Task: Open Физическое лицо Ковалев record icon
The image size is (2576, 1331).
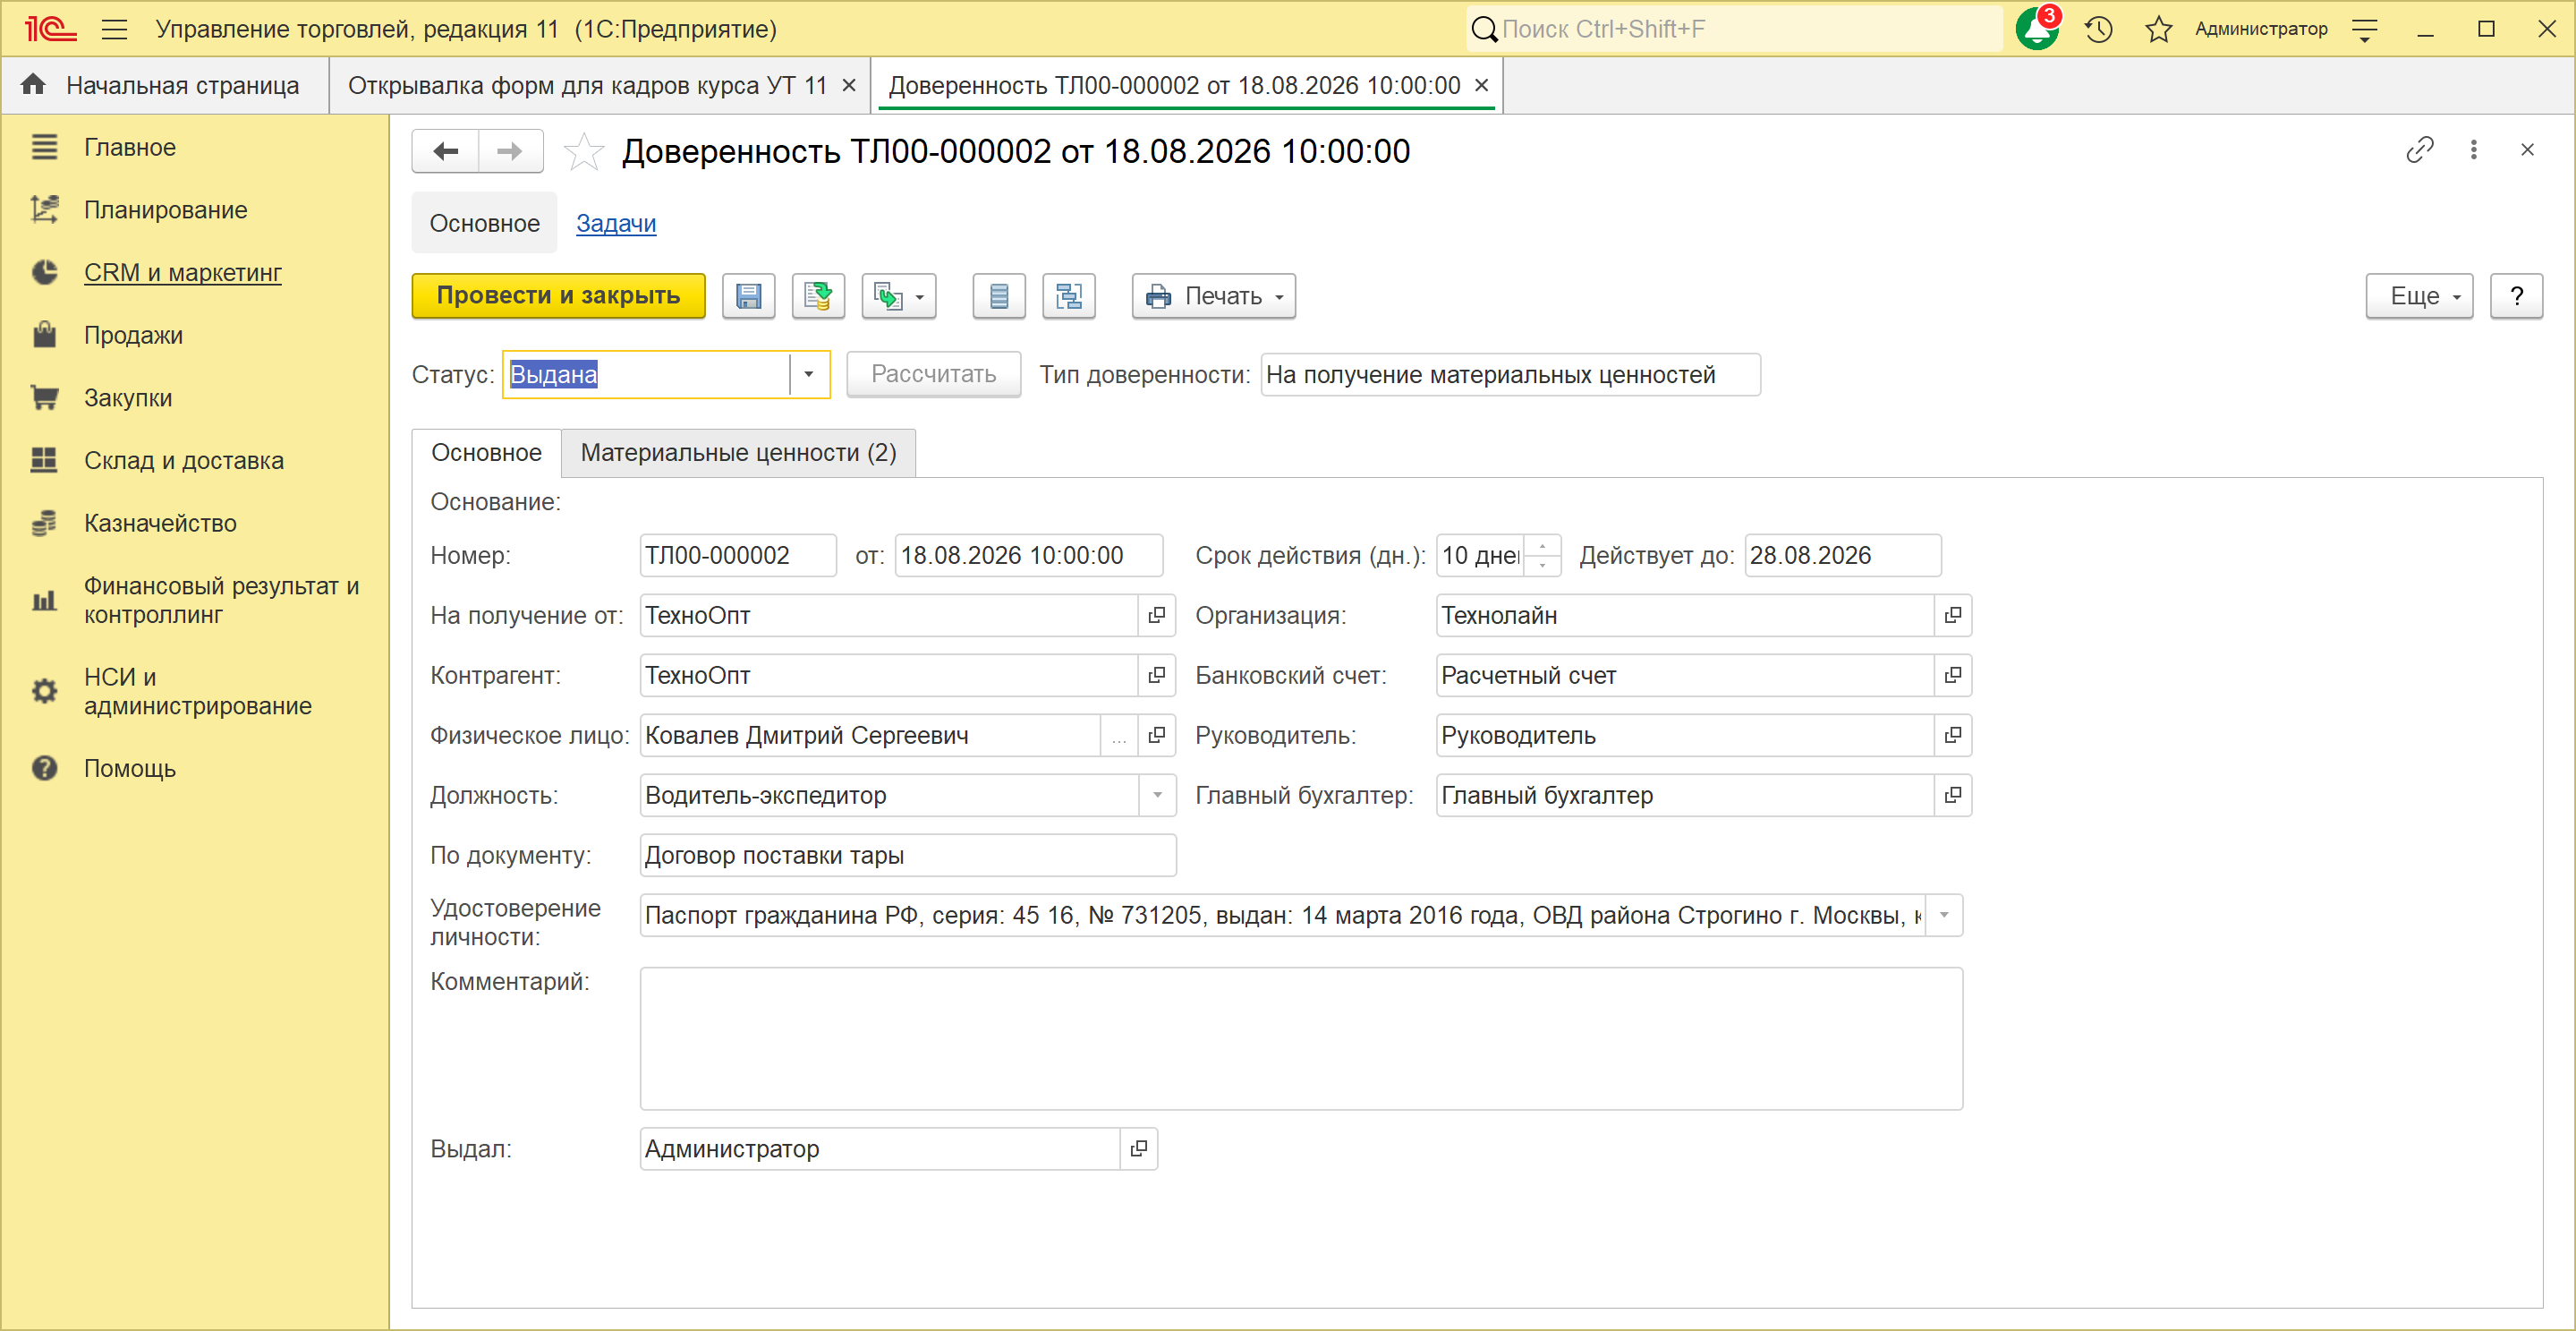Action: (1157, 735)
